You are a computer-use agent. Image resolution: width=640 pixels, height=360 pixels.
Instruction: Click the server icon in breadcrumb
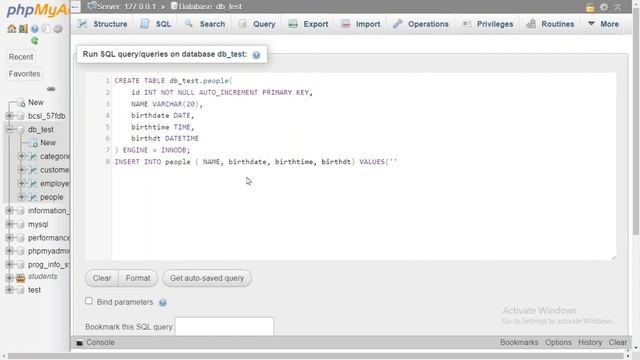92,6
